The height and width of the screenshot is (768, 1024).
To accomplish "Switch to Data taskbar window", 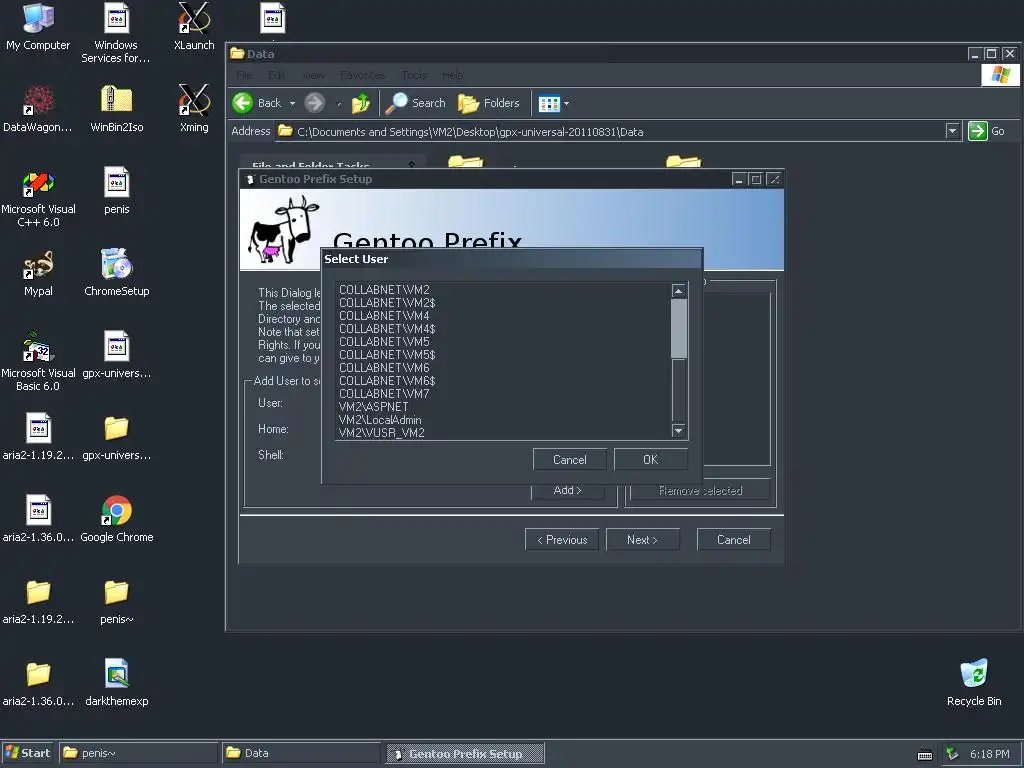I will coord(301,753).
